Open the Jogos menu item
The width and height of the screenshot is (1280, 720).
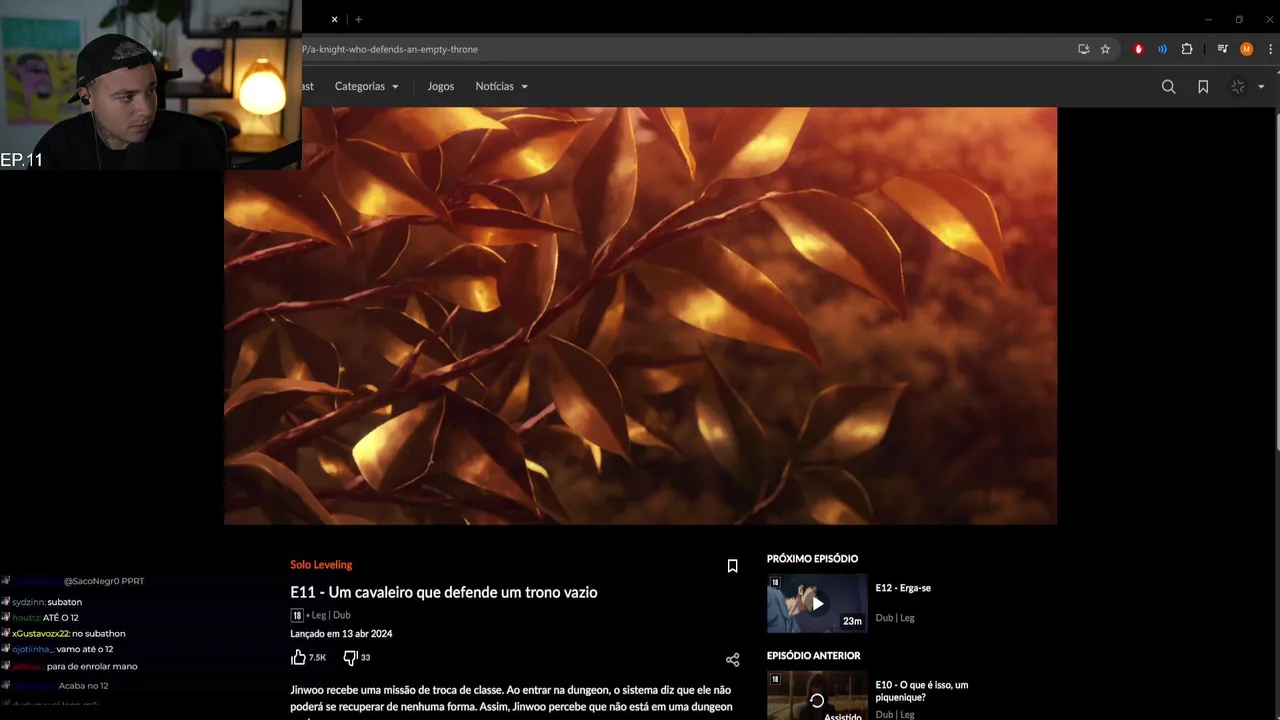[x=440, y=86]
